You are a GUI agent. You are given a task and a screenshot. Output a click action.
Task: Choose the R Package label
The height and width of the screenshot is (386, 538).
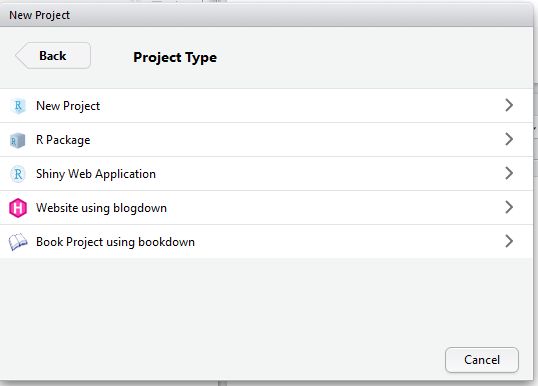tap(63, 140)
